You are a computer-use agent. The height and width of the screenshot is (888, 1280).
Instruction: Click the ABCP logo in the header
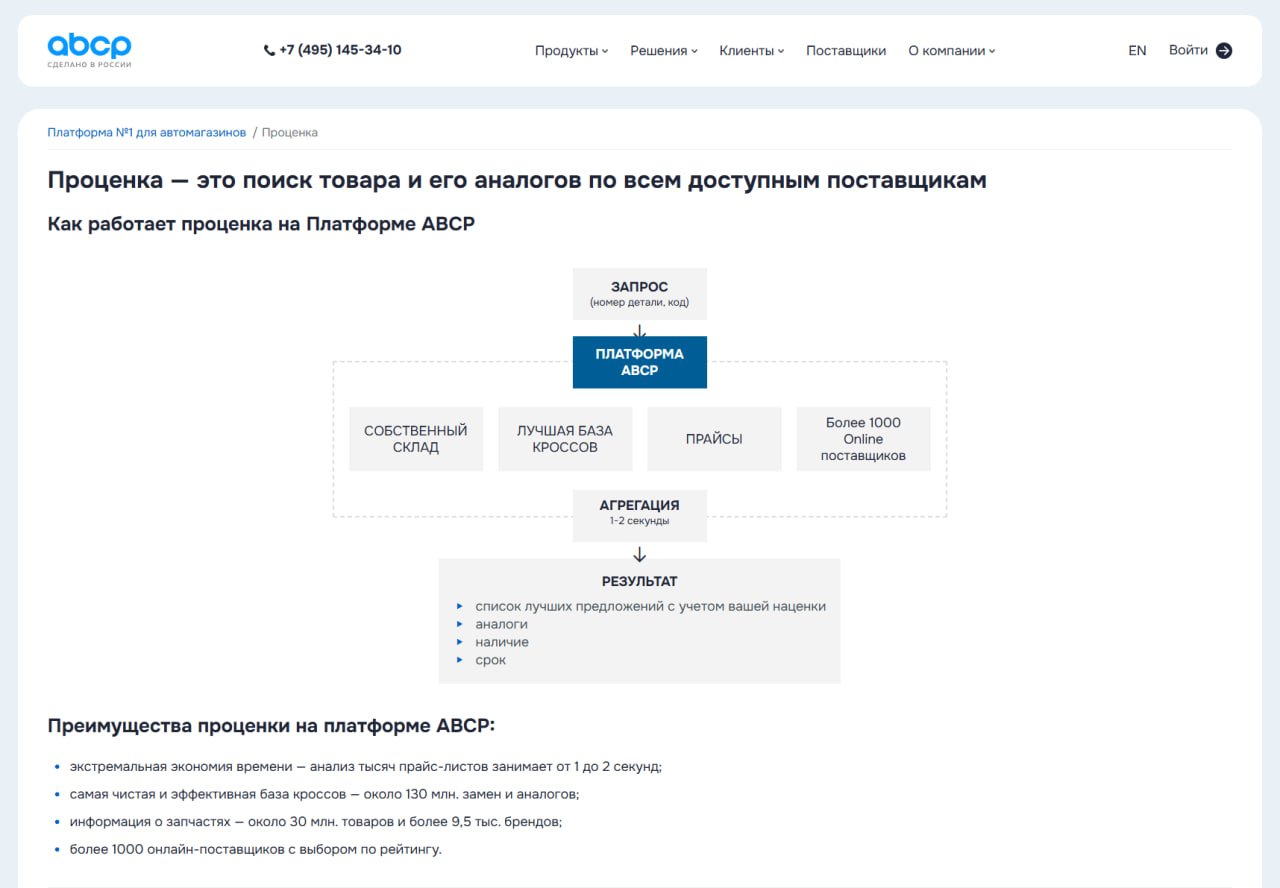pyautogui.click(x=89, y=50)
